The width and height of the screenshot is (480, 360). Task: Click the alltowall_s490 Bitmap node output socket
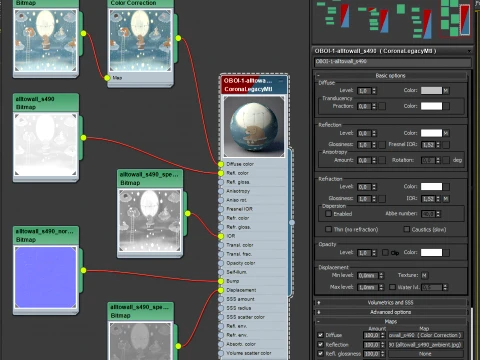click(x=83, y=138)
